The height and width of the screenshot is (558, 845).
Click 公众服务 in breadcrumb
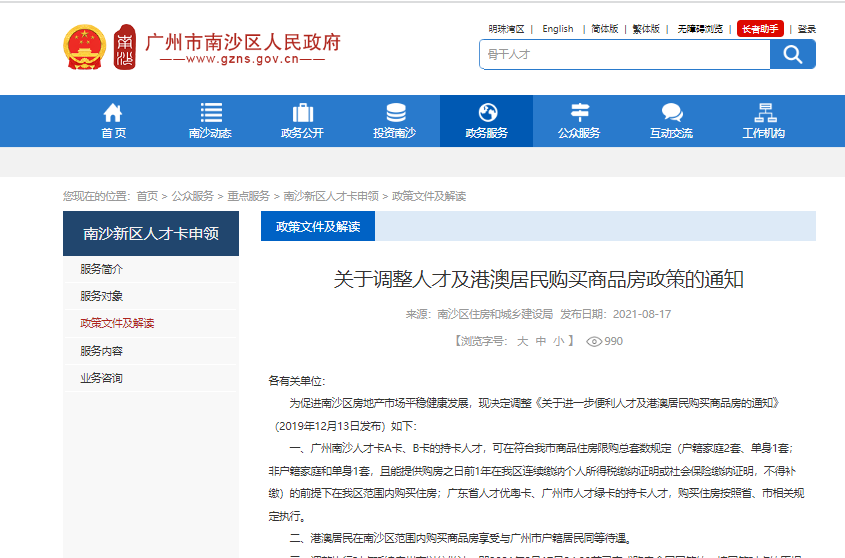(x=192, y=196)
